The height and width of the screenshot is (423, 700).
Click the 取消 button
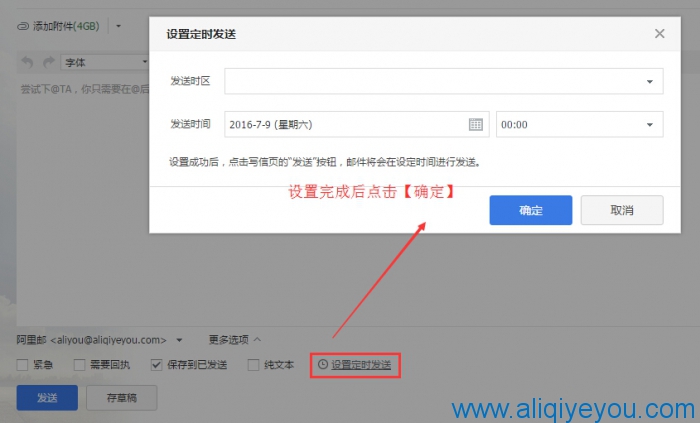click(x=622, y=210)
